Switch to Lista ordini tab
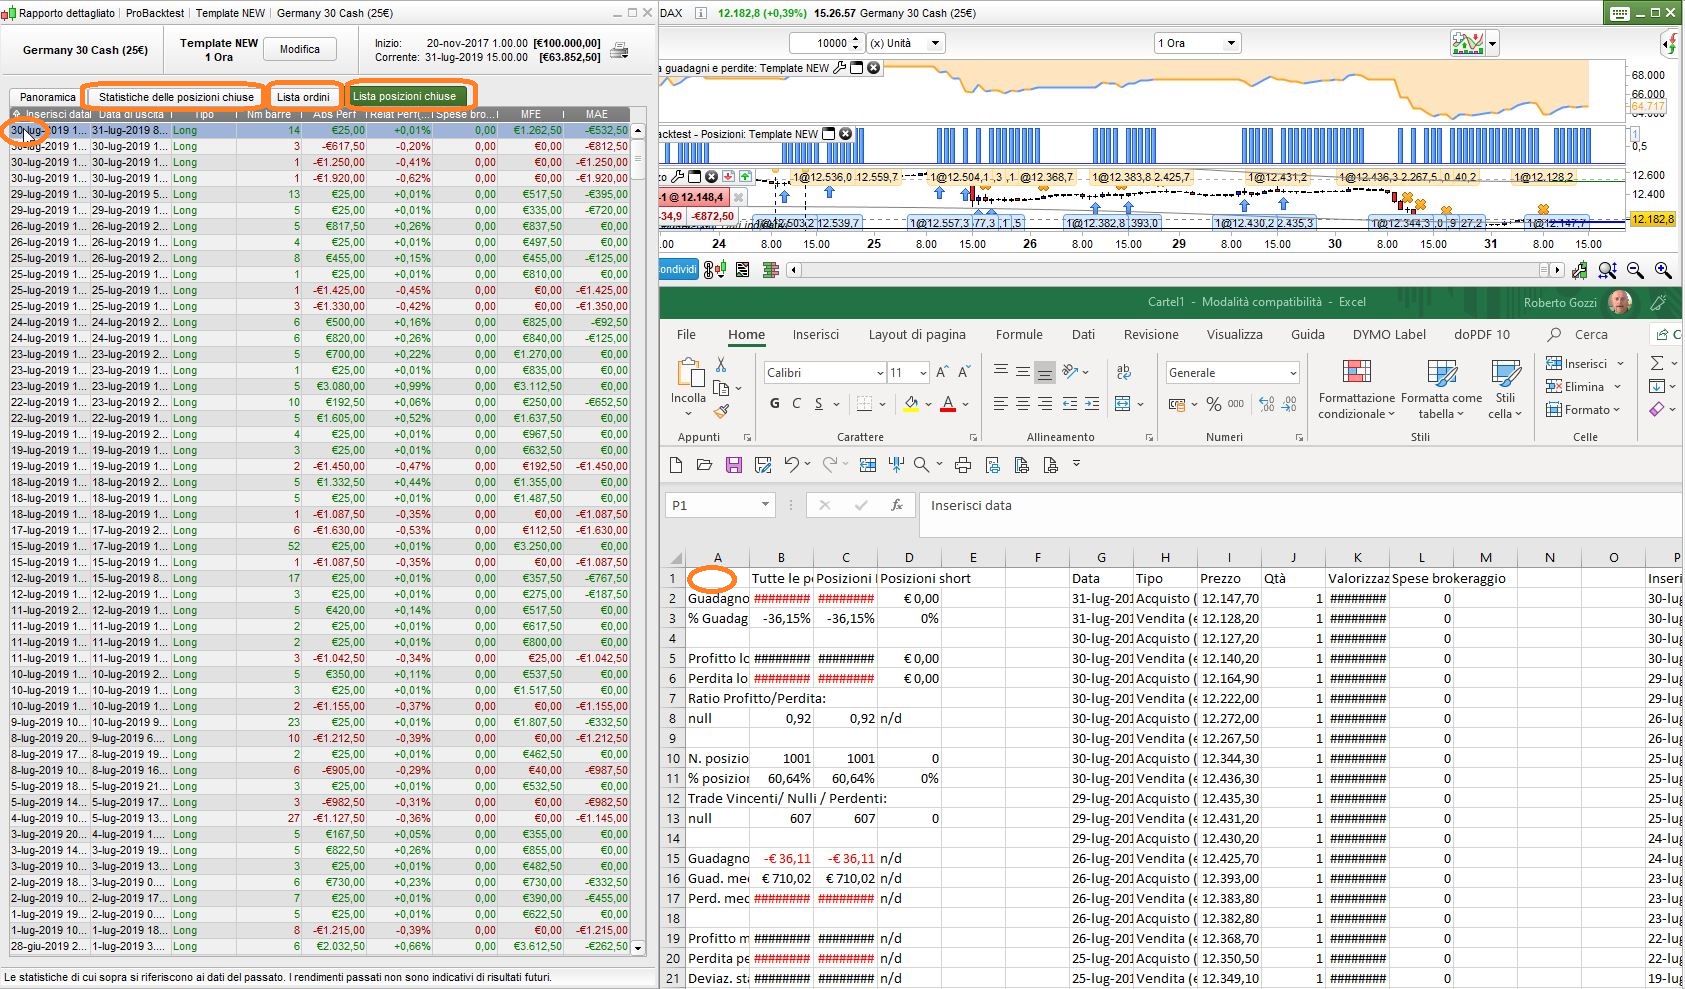1685x989 pixels. [303, 97]
